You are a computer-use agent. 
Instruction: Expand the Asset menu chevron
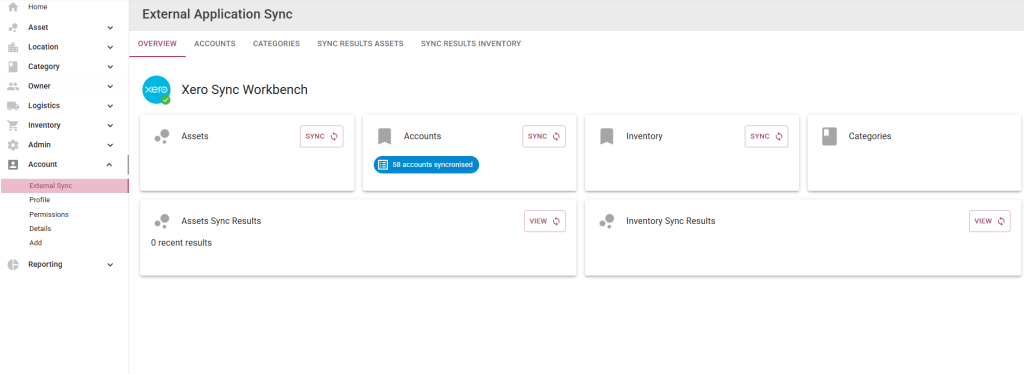coord(110,27)
